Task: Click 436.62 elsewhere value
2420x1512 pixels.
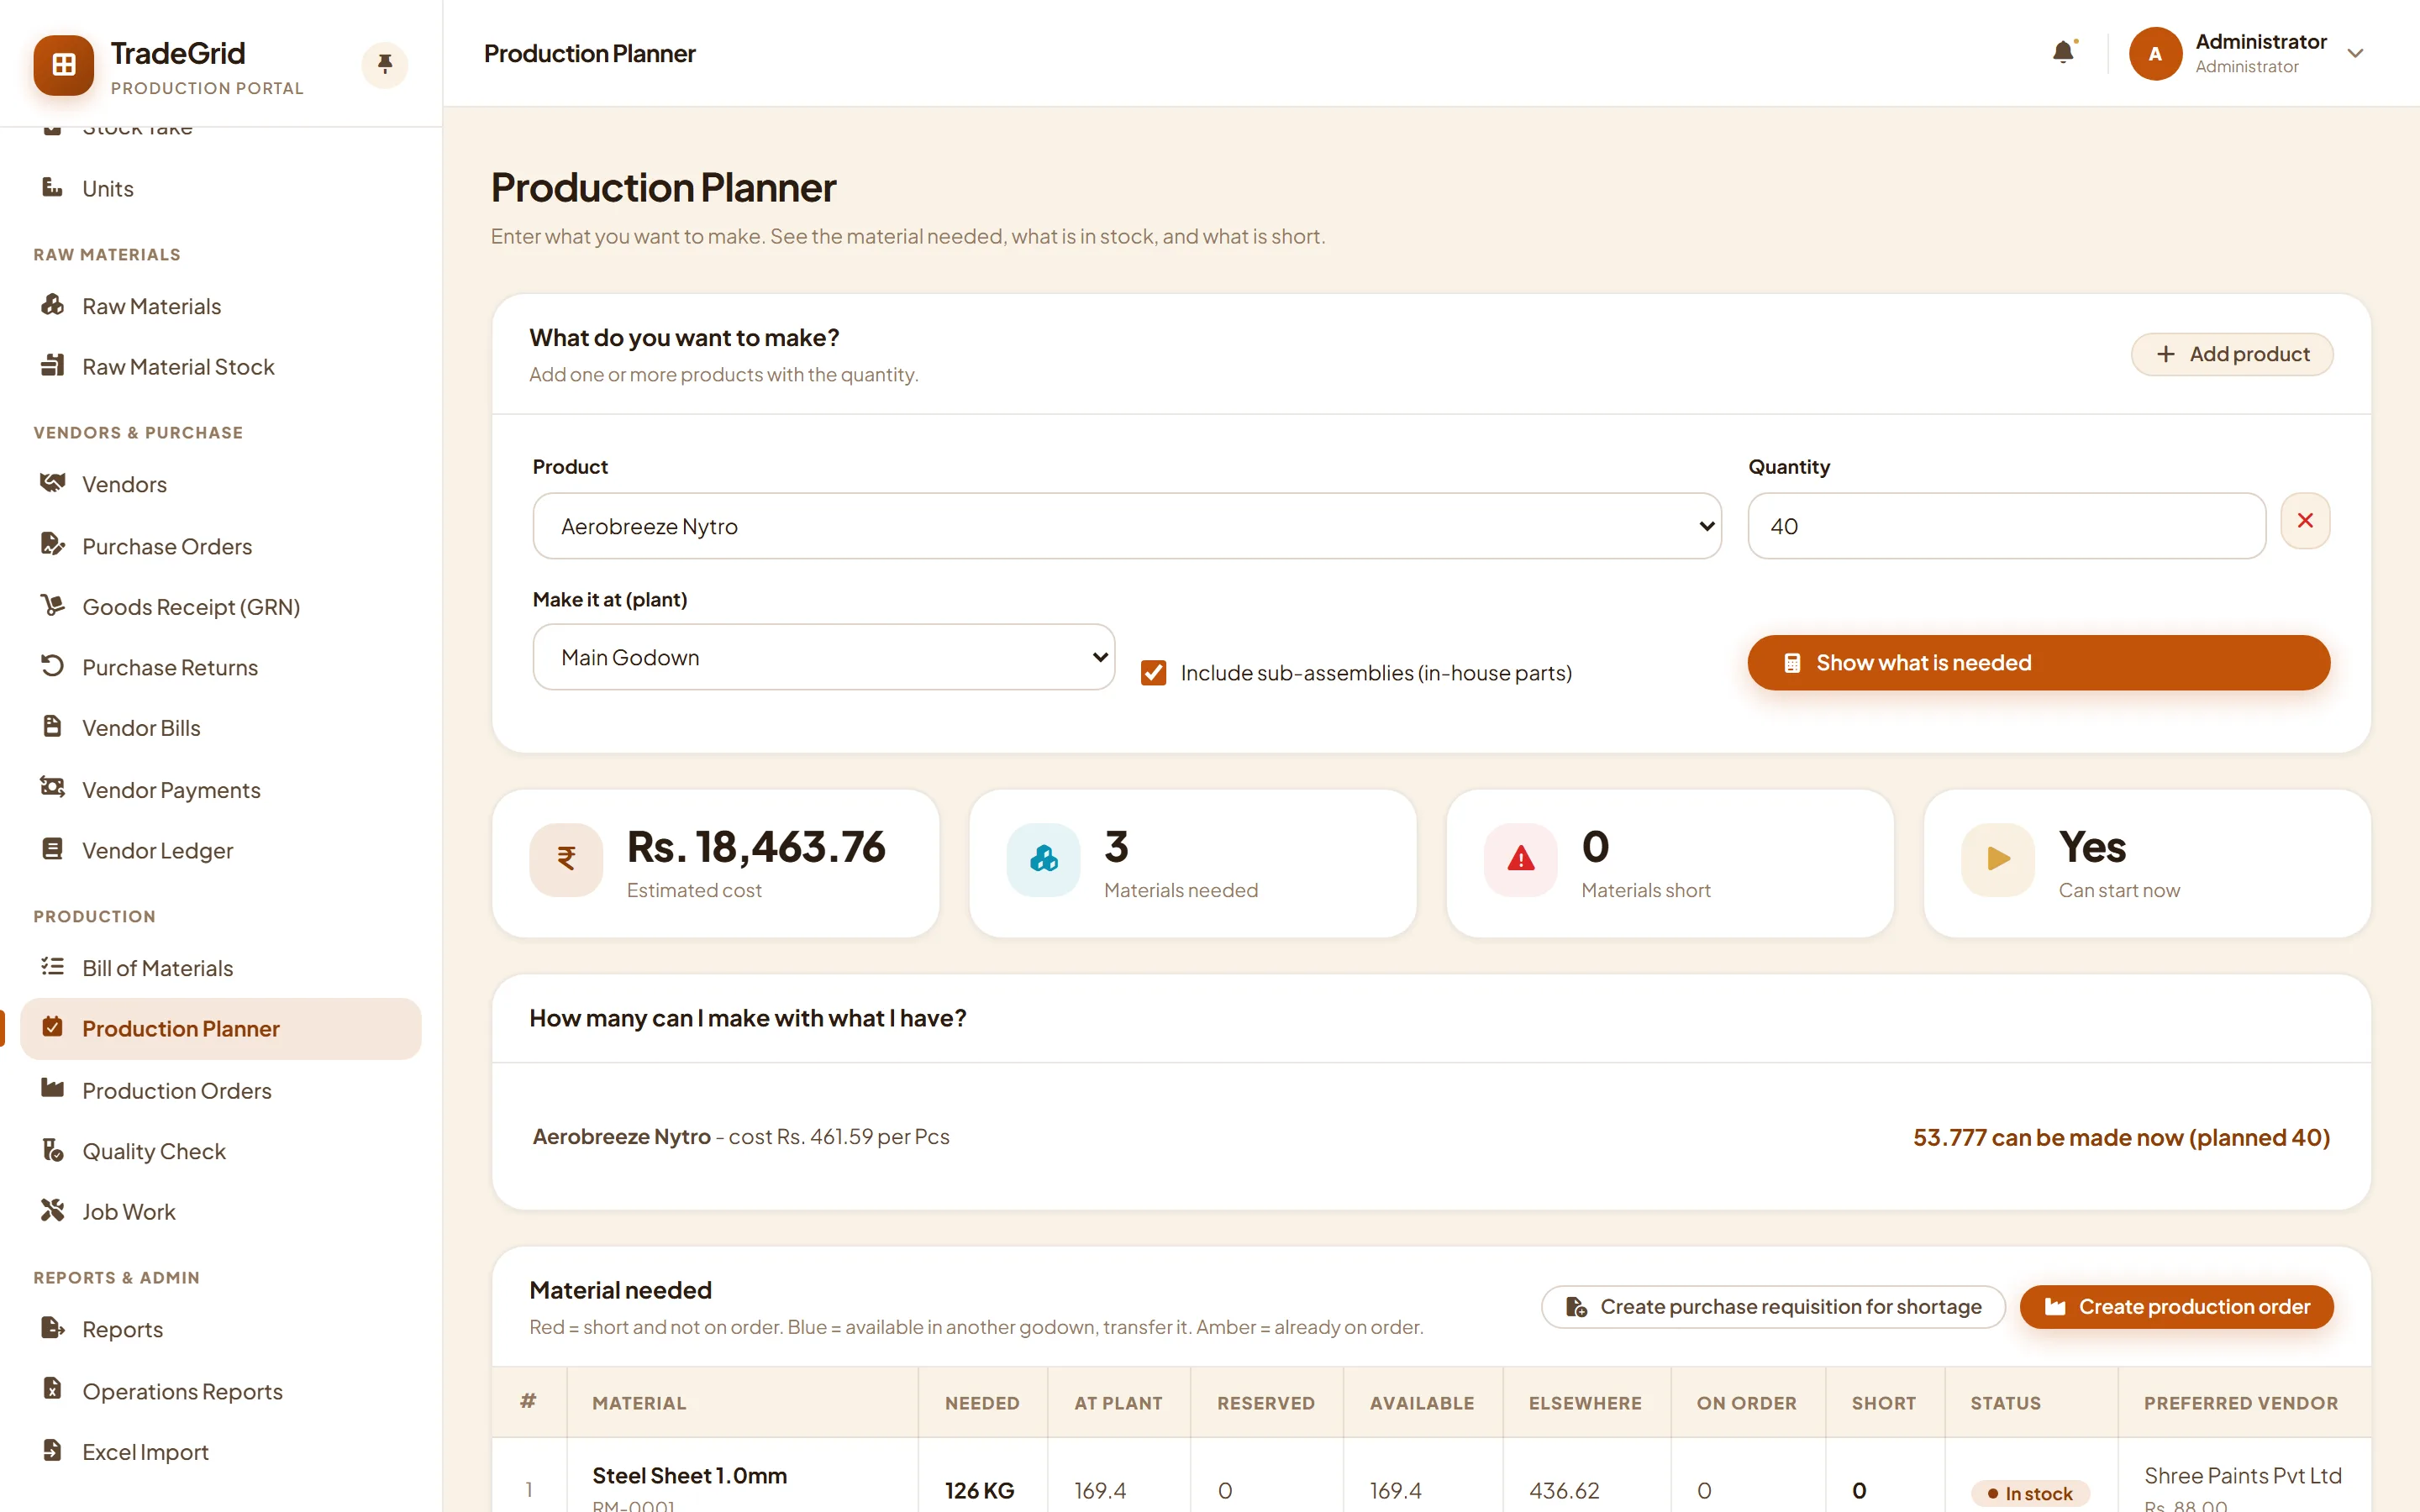Action: (x=1564, y=1490)
